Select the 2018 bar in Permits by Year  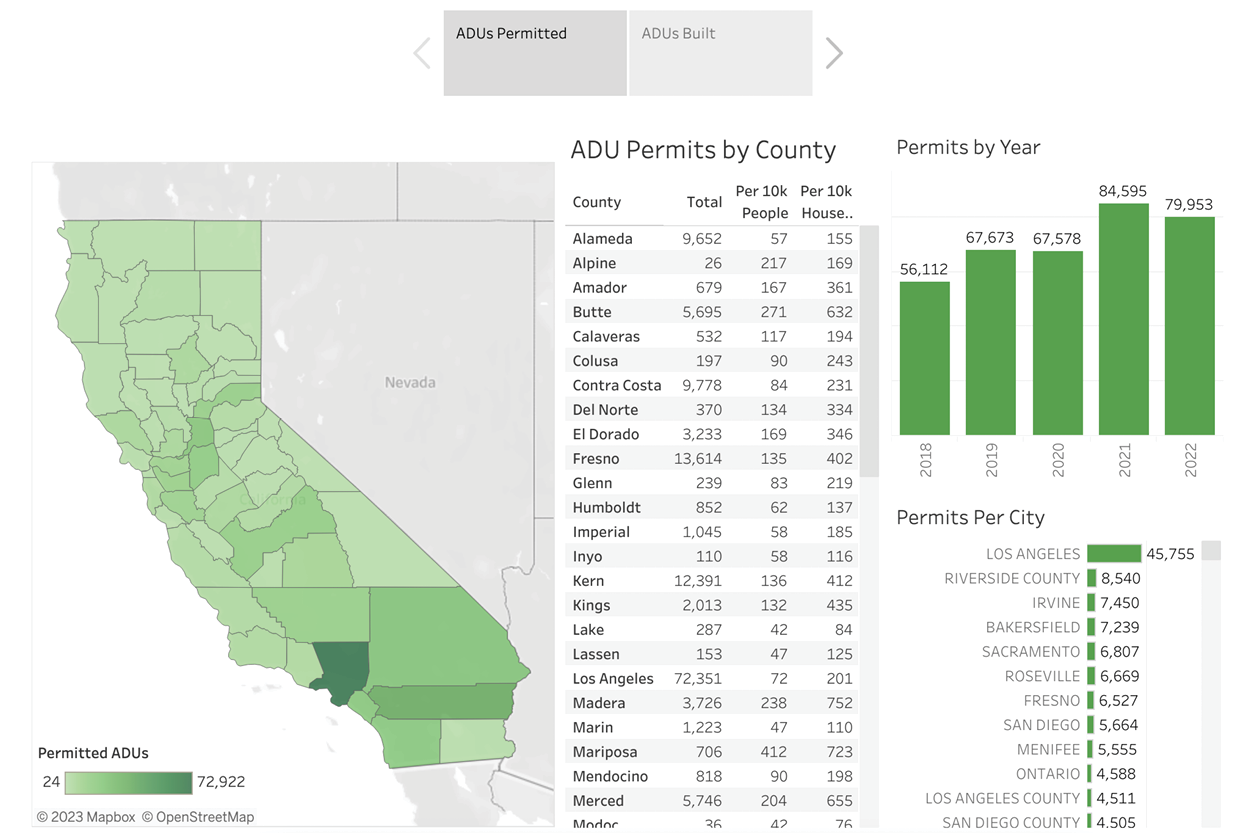coord(924,357)
